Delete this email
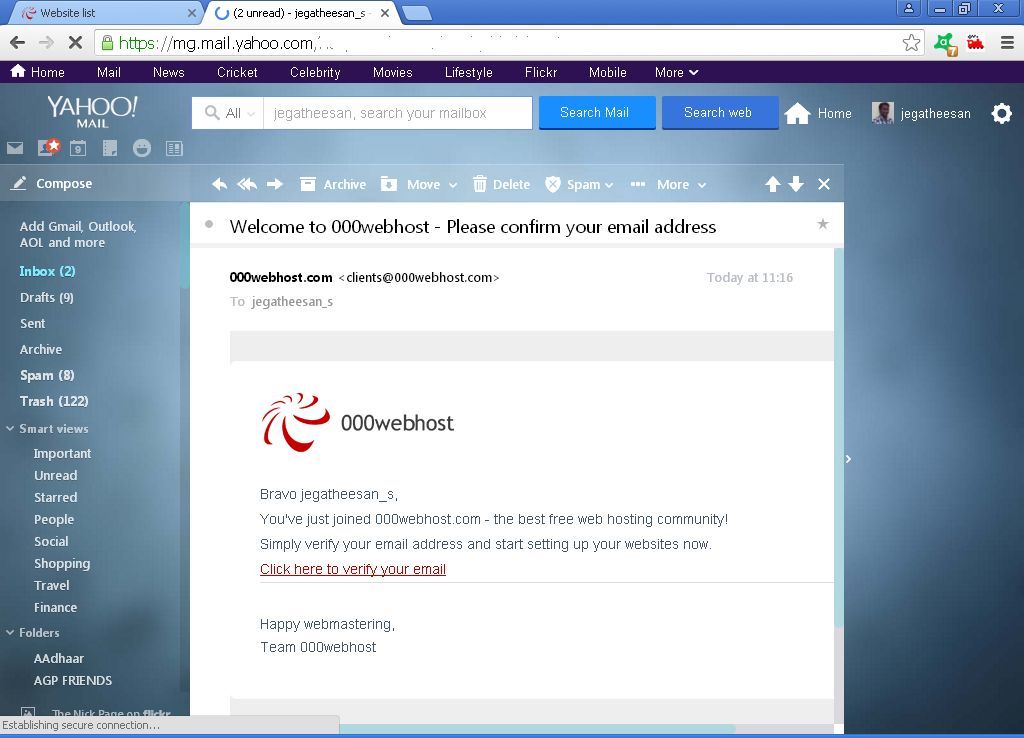The width and height of the screenshot is (1024, 738). point(501,184)
